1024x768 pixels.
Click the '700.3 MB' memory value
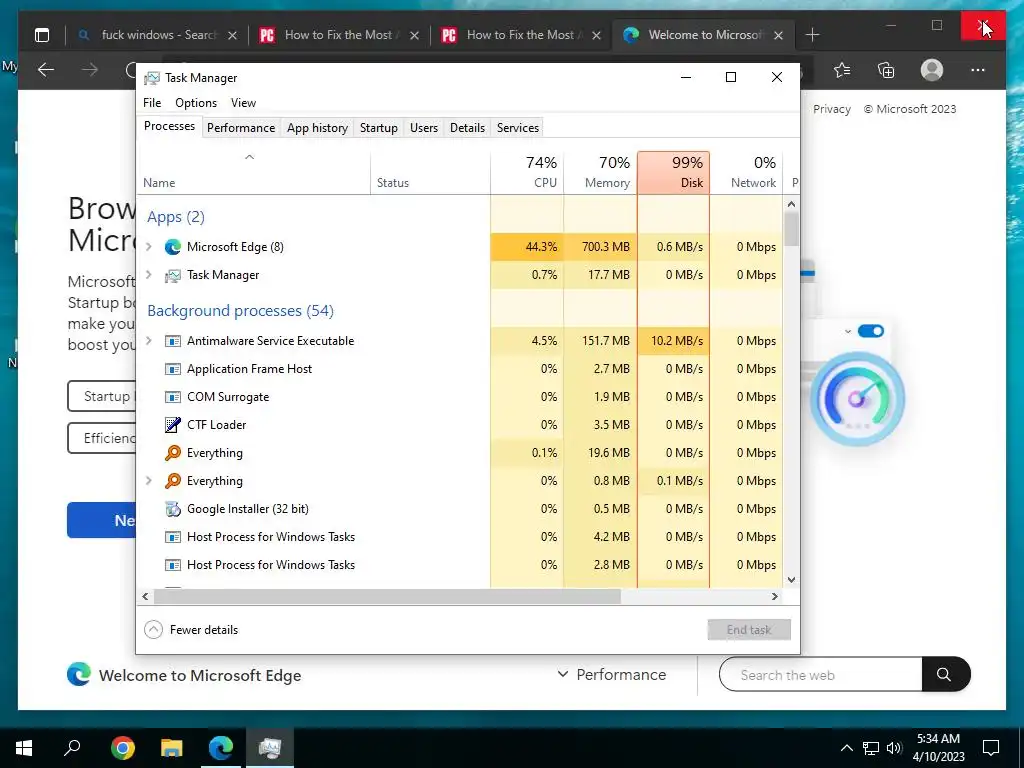click(605, 247)
